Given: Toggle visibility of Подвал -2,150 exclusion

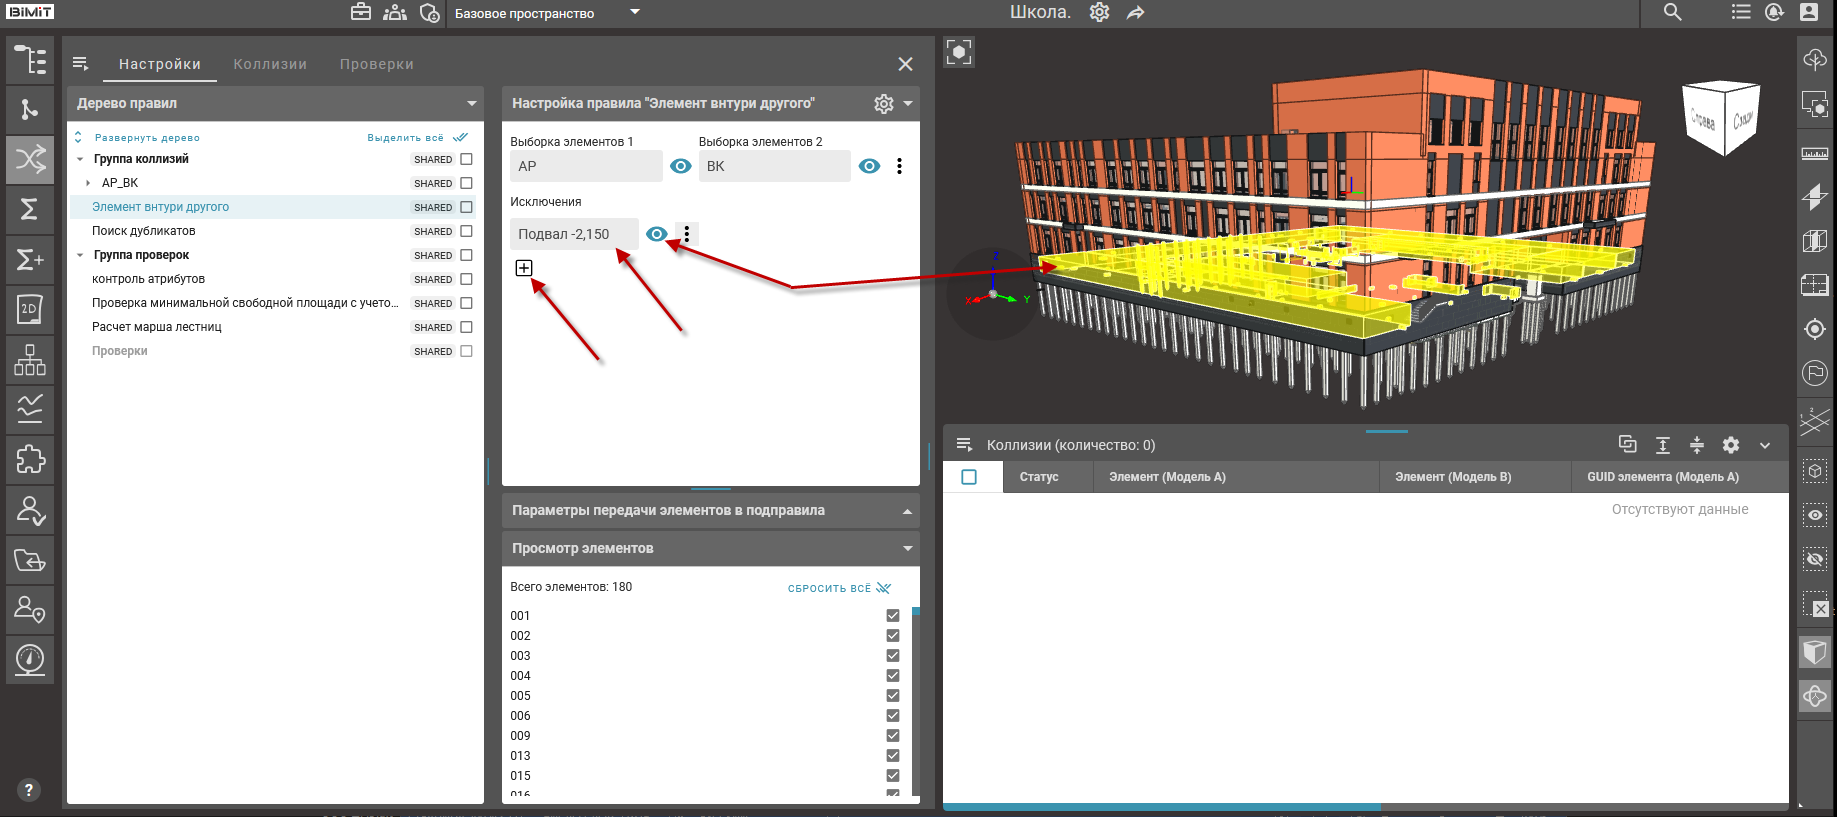Looking at the screenshot, I should 656,234.
